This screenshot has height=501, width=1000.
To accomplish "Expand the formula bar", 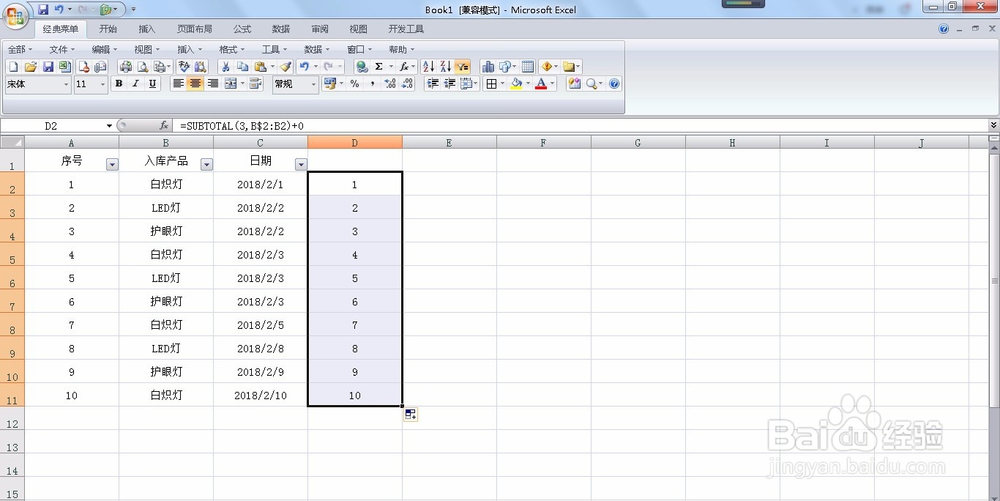I will 994,126.
